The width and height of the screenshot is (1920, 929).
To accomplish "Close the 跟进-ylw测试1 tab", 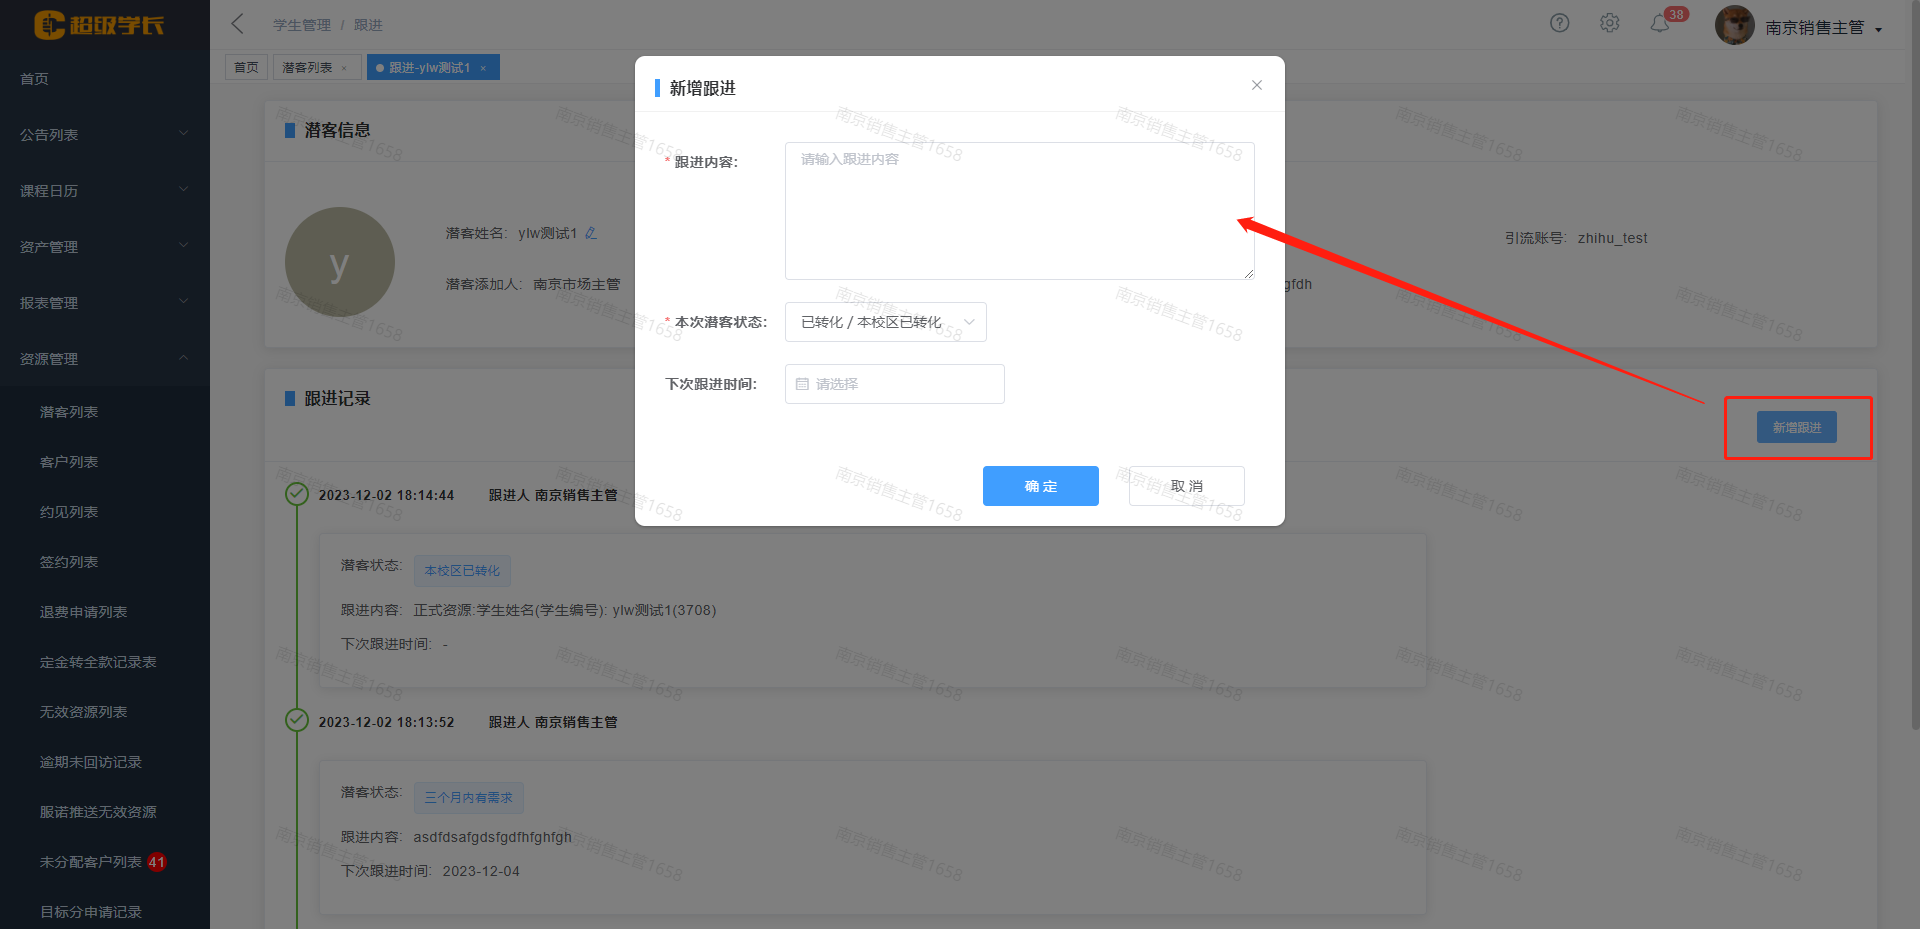I will tap(483, 68).
